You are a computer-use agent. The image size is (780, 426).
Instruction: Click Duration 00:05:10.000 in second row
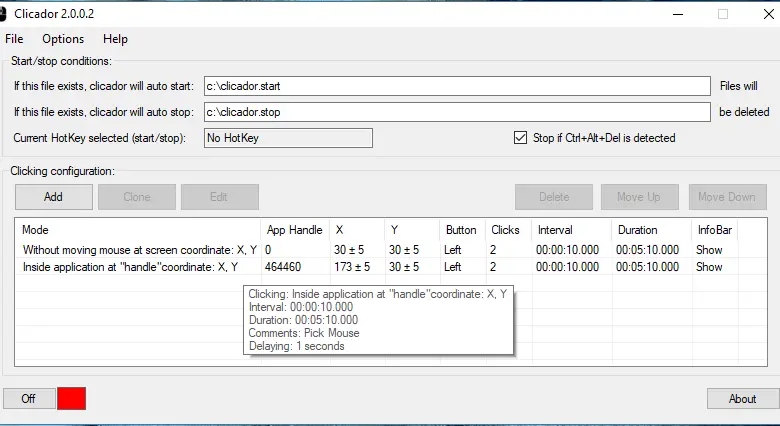tap(647, 267)
